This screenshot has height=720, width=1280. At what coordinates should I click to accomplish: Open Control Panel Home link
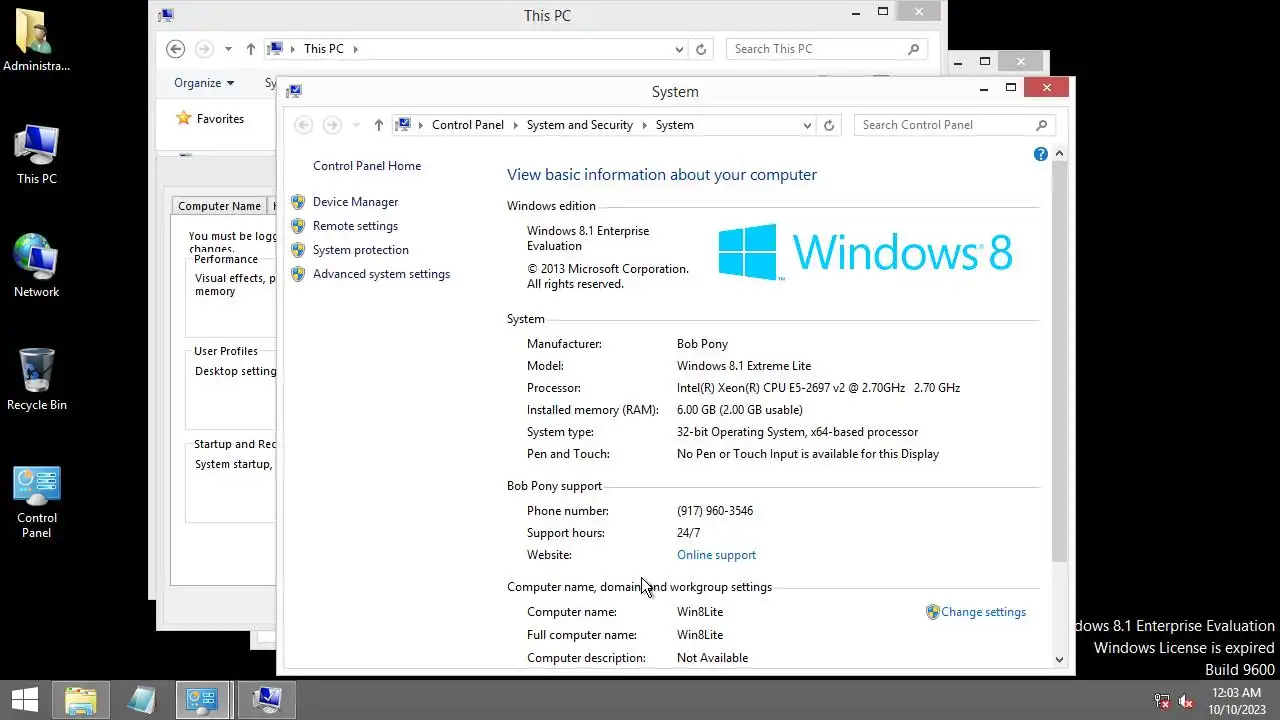pos(367,166)
